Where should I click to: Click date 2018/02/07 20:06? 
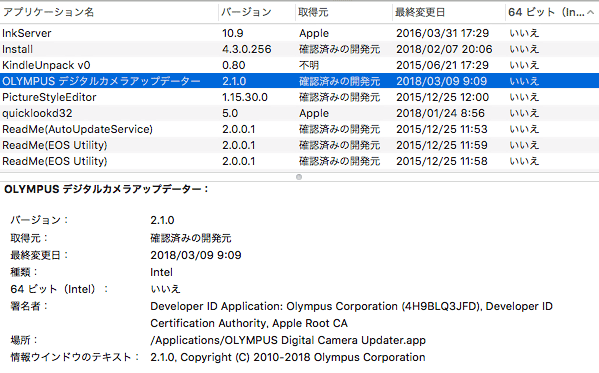click(444, 49)
